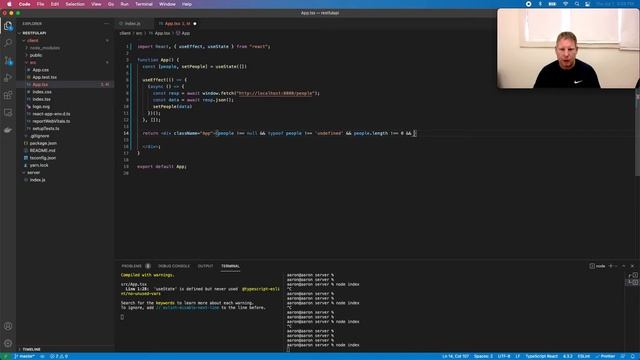This screenshot has height=360, width=640.
Task: Open the Selection menu
Action: (75, 4)
